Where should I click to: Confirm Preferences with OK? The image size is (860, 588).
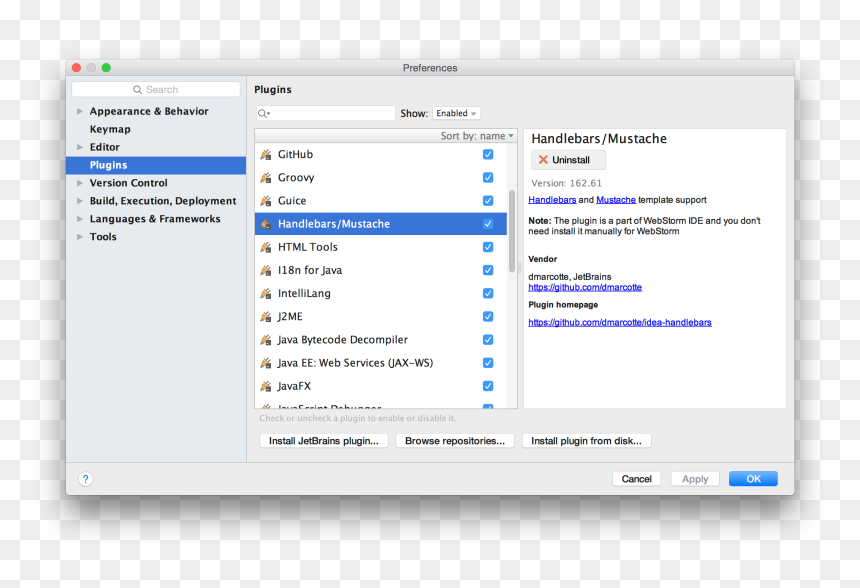point(753,479)
